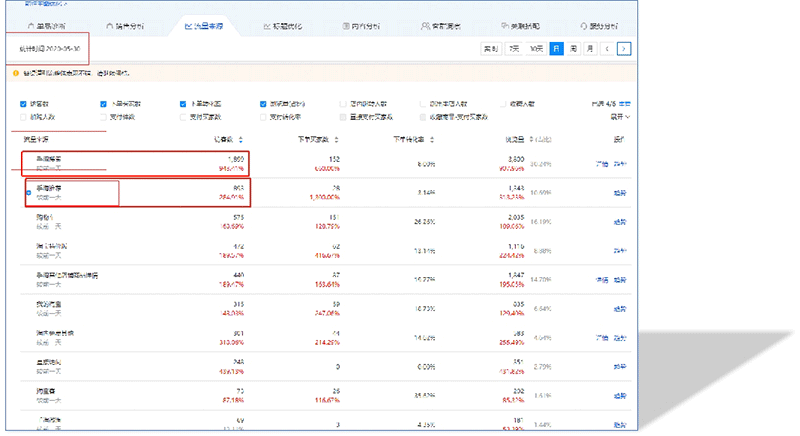800x436 pixels.
Task: Uncheck the 访客数 metric checkbox
Action: (23, 103)
